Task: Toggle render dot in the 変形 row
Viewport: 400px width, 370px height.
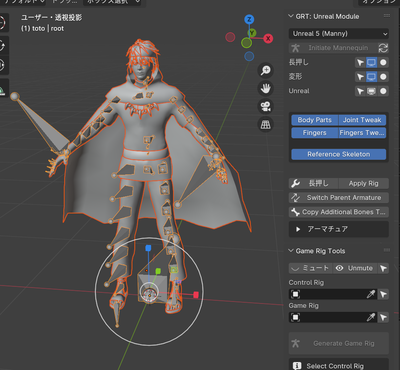Action: tap(383, 77)
